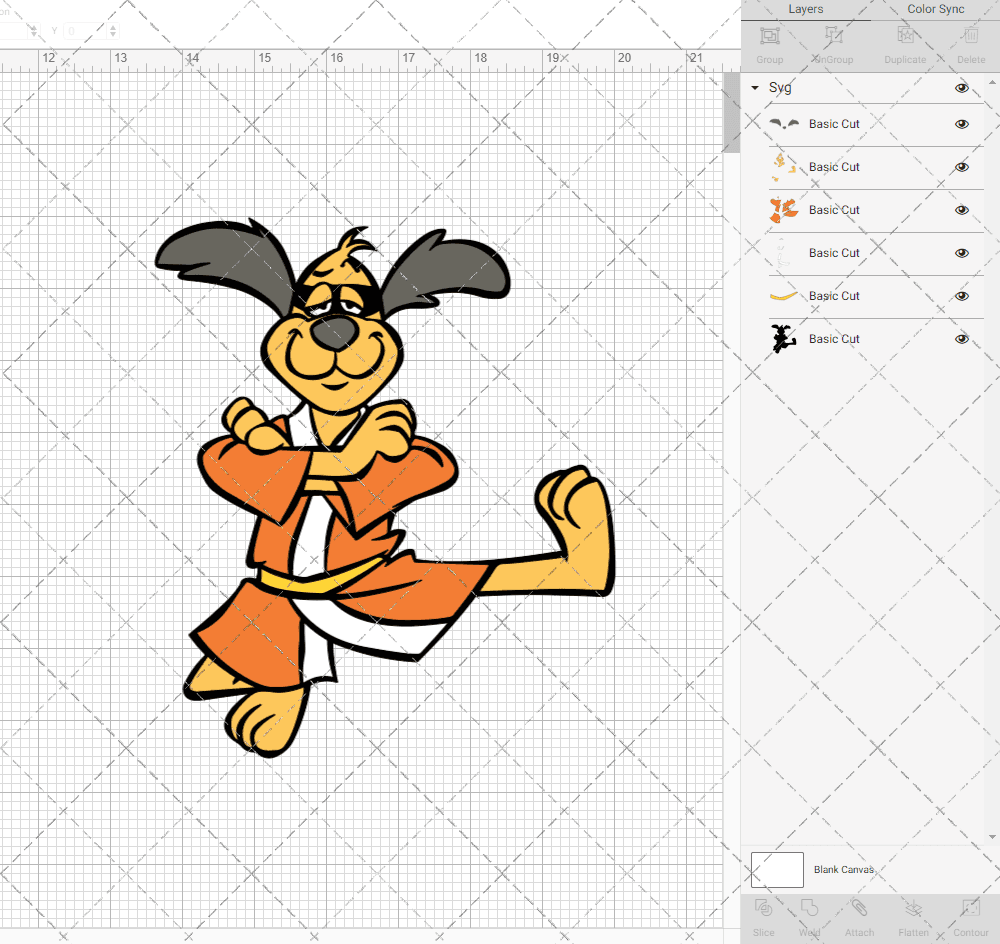Click the Slice tool icon
Image resolution: width=1000 pixels, height=944 pixels.
(763, 908)
